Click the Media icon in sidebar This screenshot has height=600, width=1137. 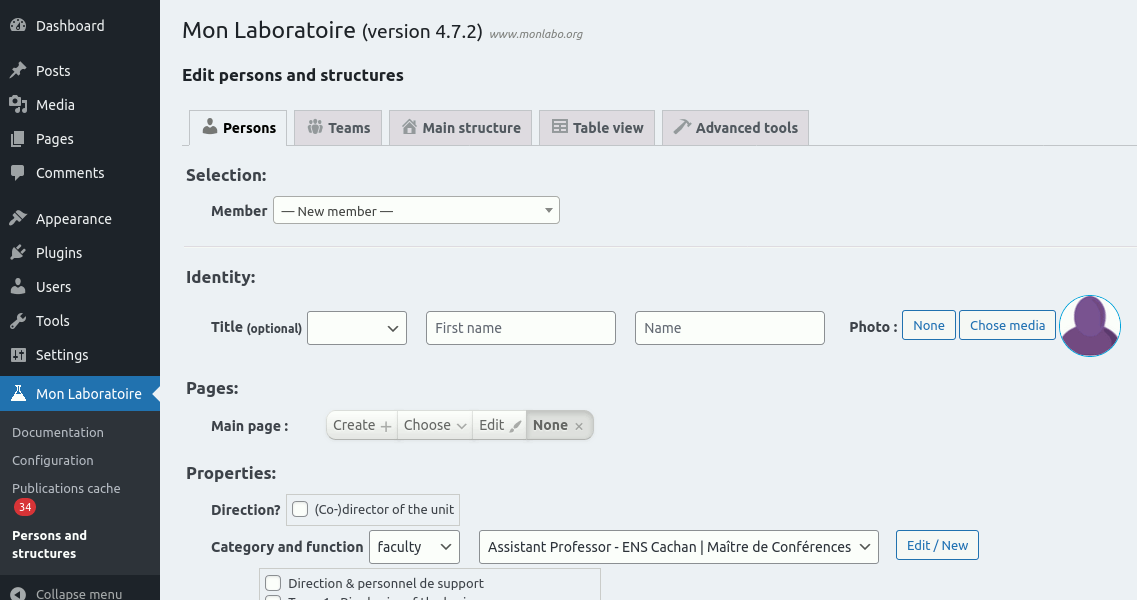[x=18, y=104]
